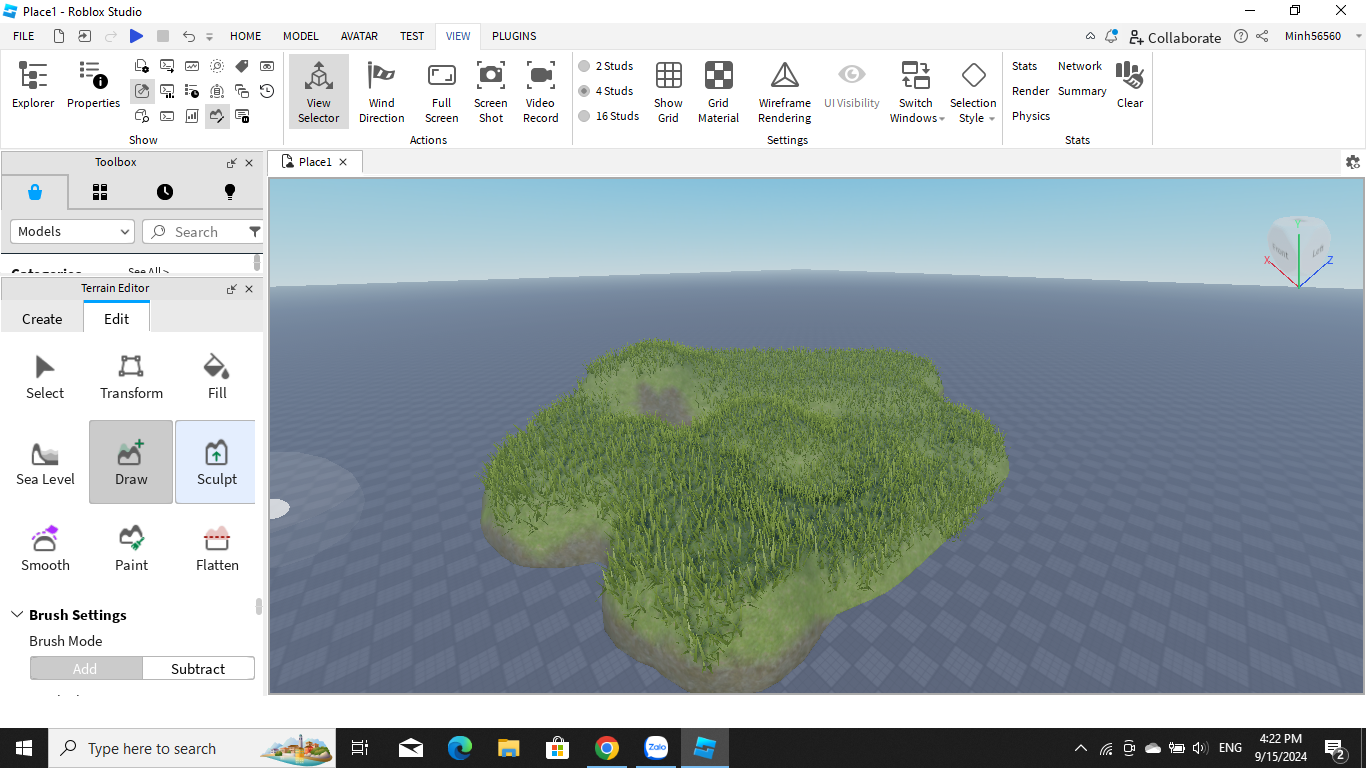1366x768 pixels.
Task: Open the Explorer panel
Action: (33, 85)
